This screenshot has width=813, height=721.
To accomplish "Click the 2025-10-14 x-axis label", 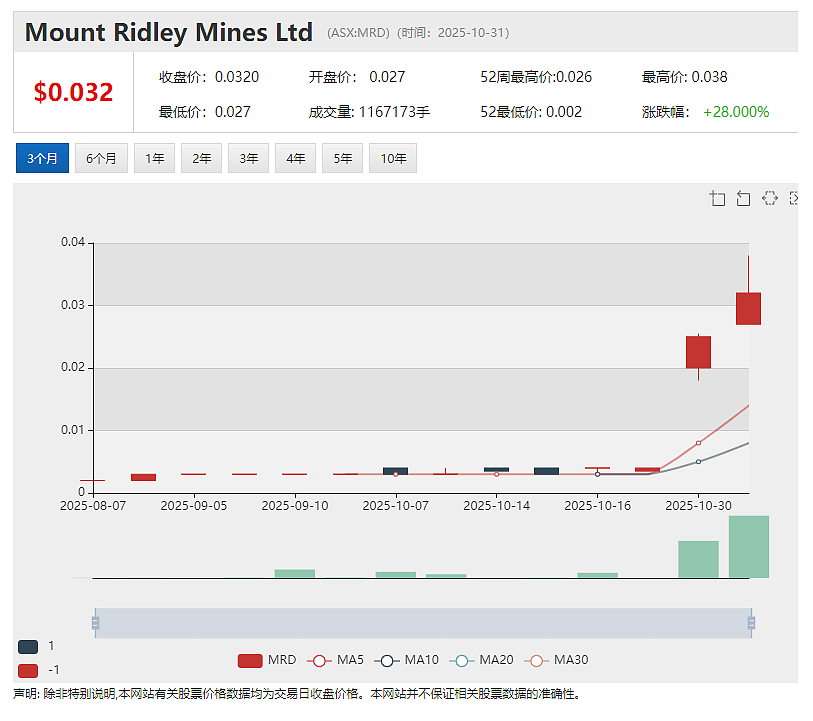I will (x=497, y=506).
